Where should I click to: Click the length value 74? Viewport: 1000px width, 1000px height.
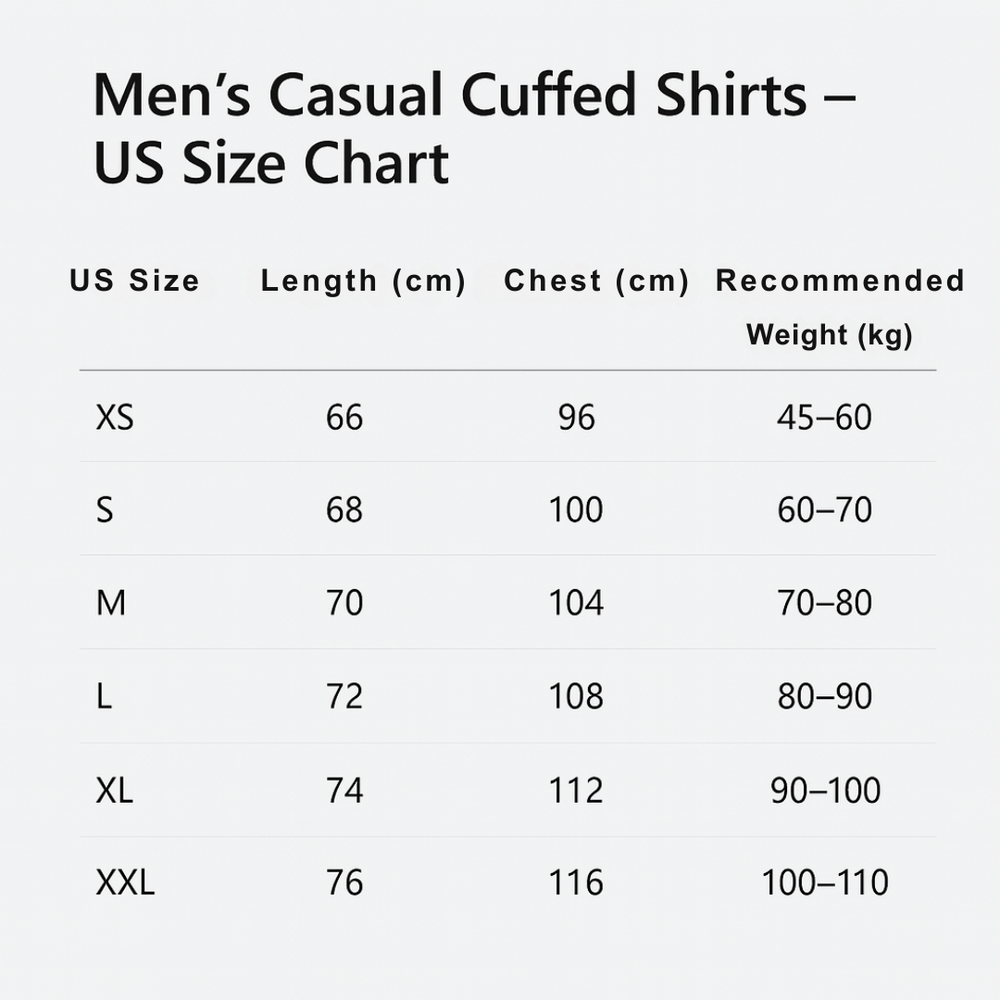(x=344, y=790)
